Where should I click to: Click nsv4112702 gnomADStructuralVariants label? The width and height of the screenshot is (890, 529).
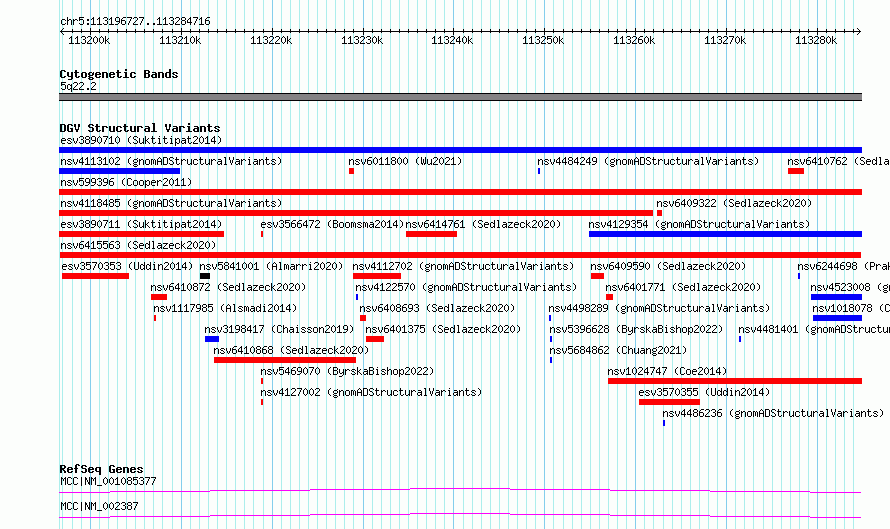tap(463, 266)
